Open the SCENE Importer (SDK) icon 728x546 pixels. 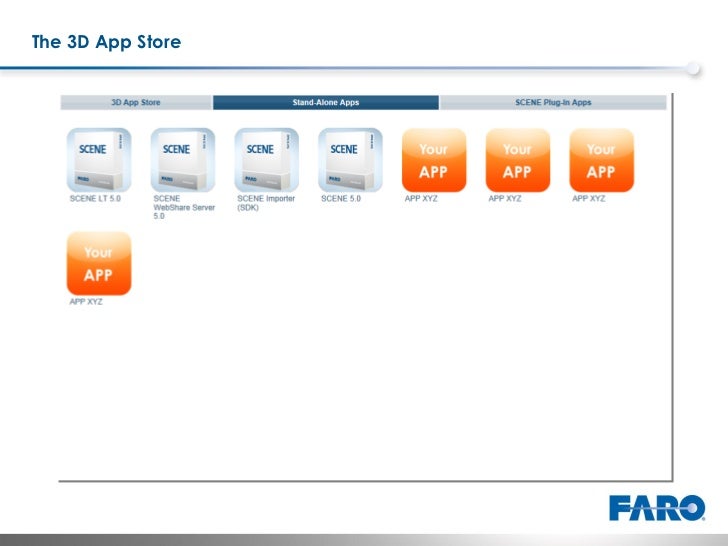click(x=266, y=160)
